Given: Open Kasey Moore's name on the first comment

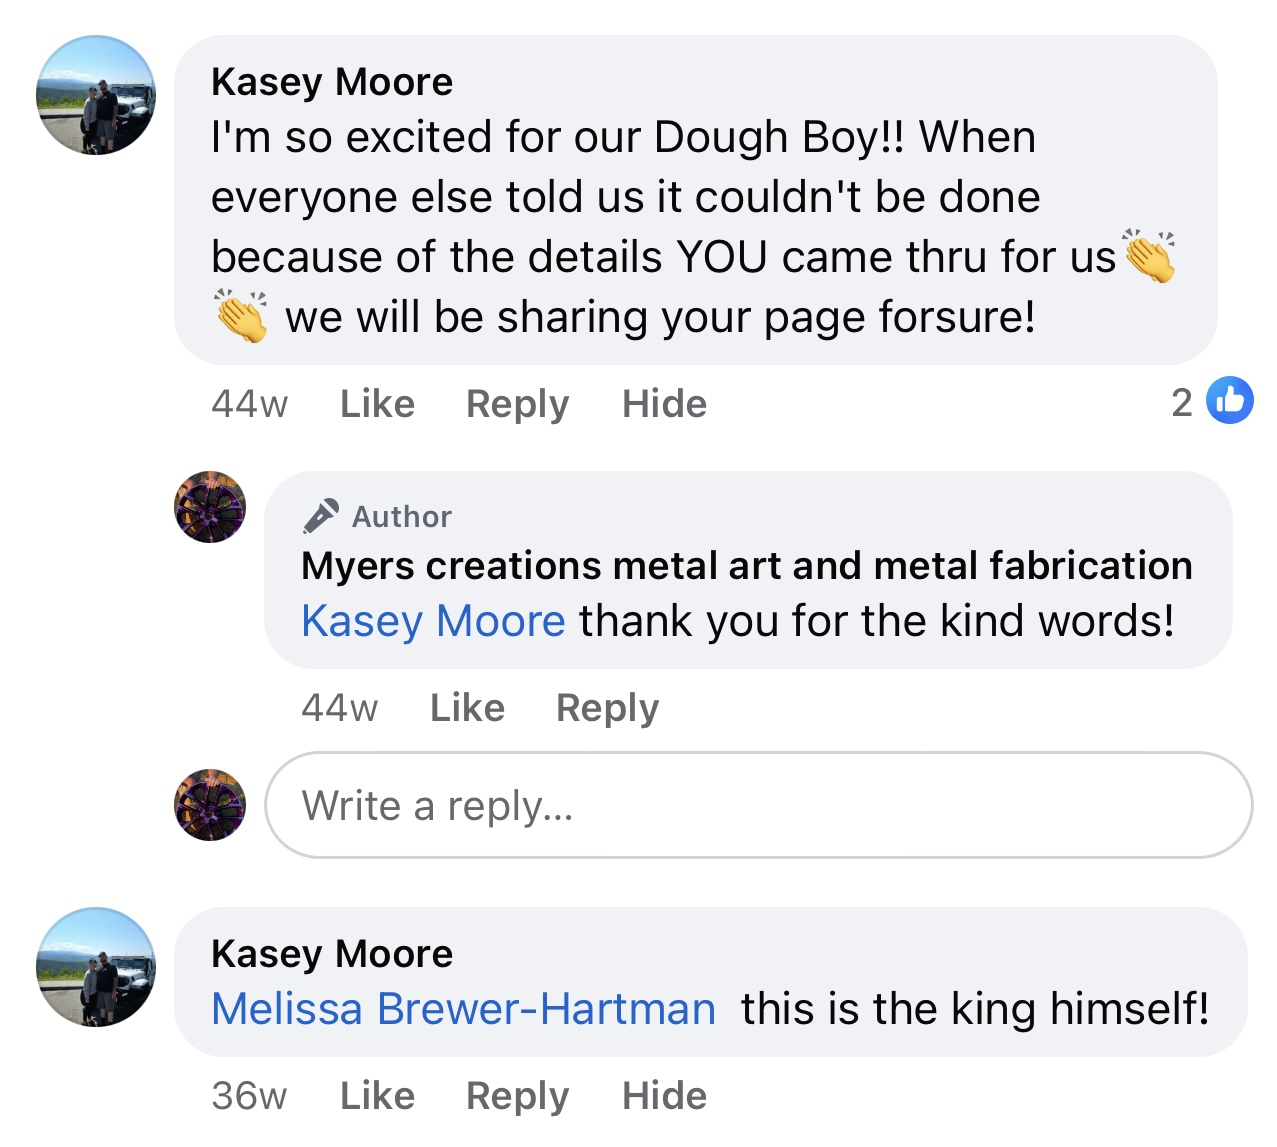Looking at the screenshot, I should (x=332, y=82).
